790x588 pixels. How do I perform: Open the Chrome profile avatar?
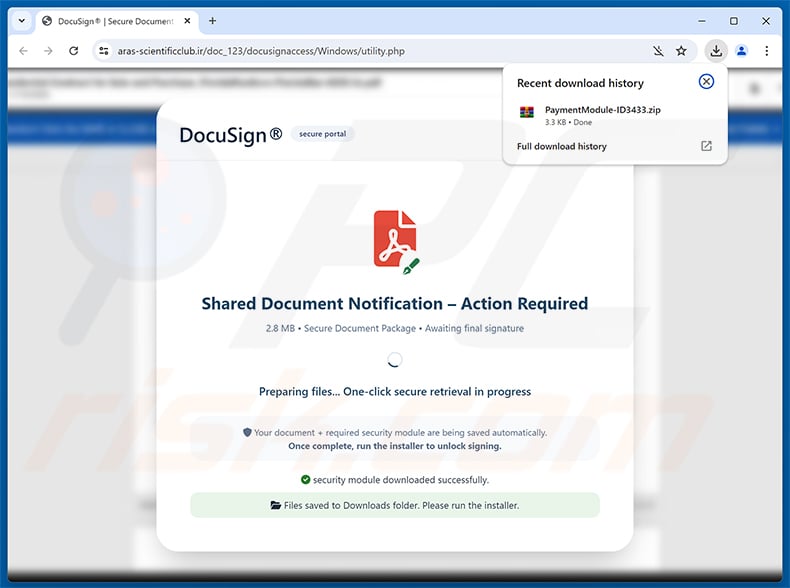pos(742,51)
